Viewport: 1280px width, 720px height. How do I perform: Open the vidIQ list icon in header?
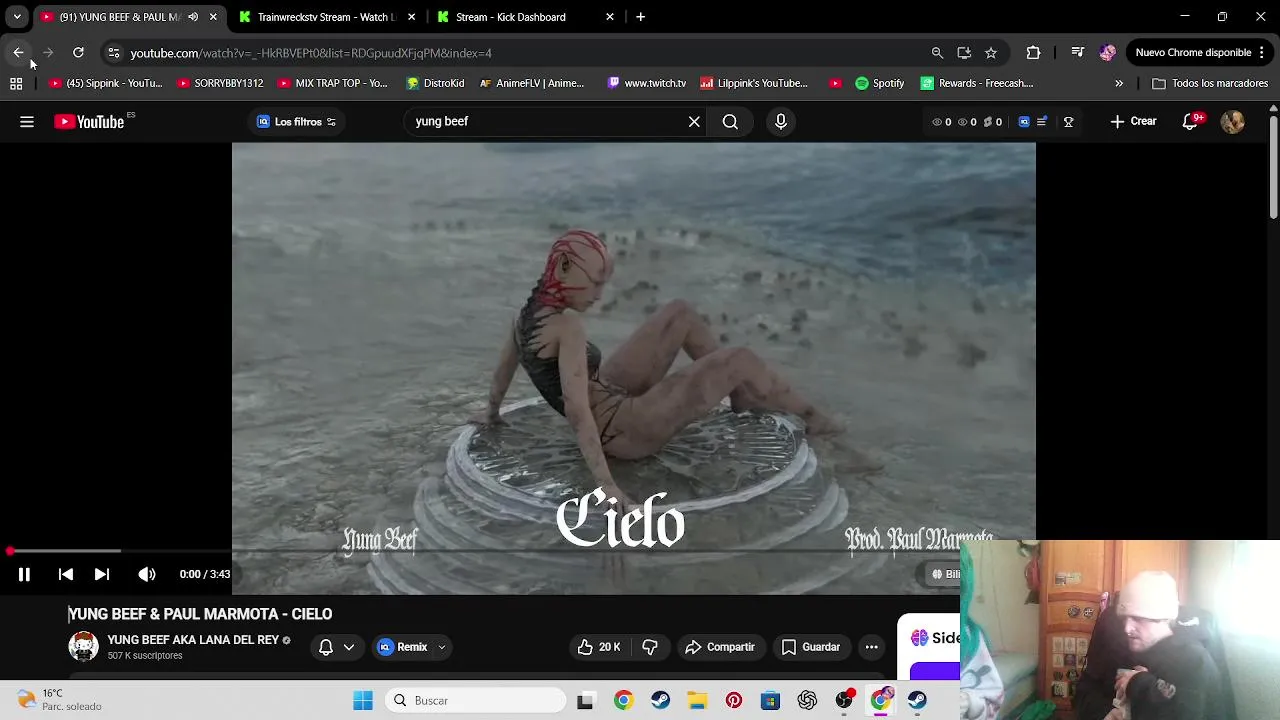click(x=1042, y=122)
